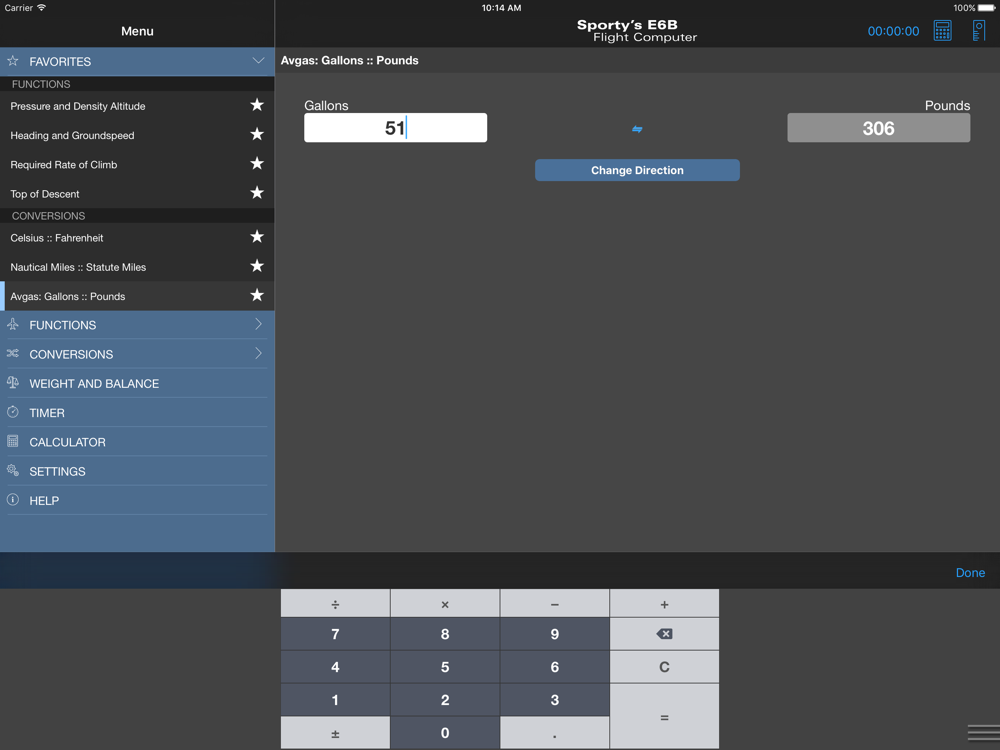The height and width of the screenshot is (750, 1000).
Task: Click the shuffle icon beside Conversions
Action: tap(13, 353)
